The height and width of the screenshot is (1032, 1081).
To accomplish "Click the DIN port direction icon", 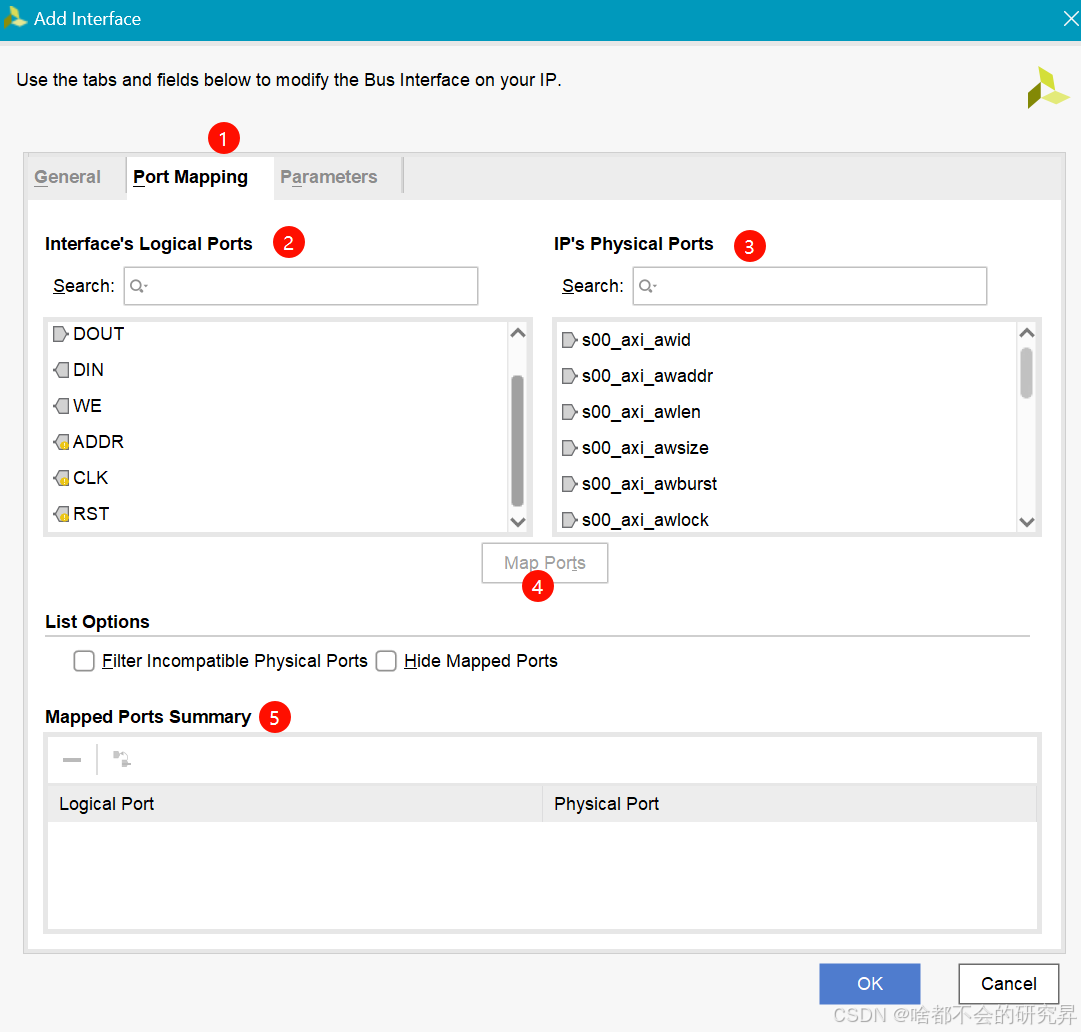I will click(61, 370).
